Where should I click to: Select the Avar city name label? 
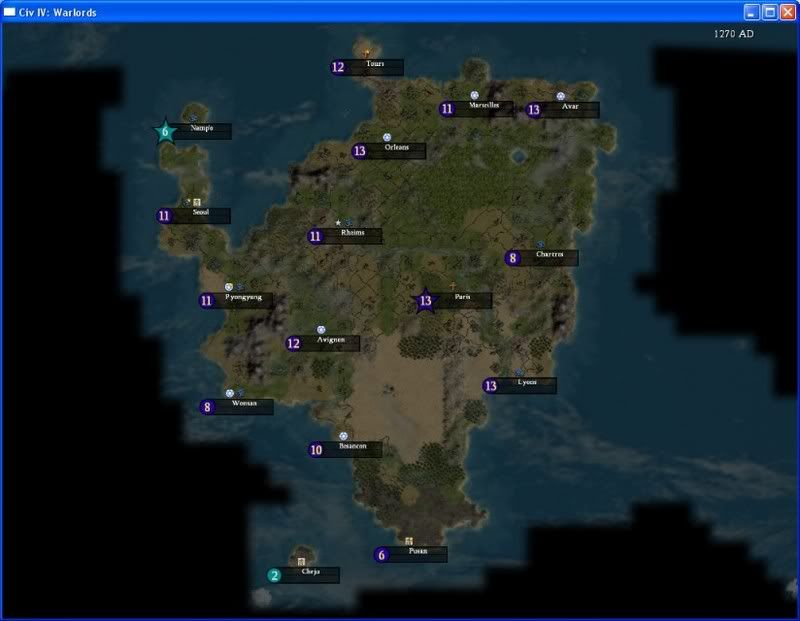(x=570, y=107)
